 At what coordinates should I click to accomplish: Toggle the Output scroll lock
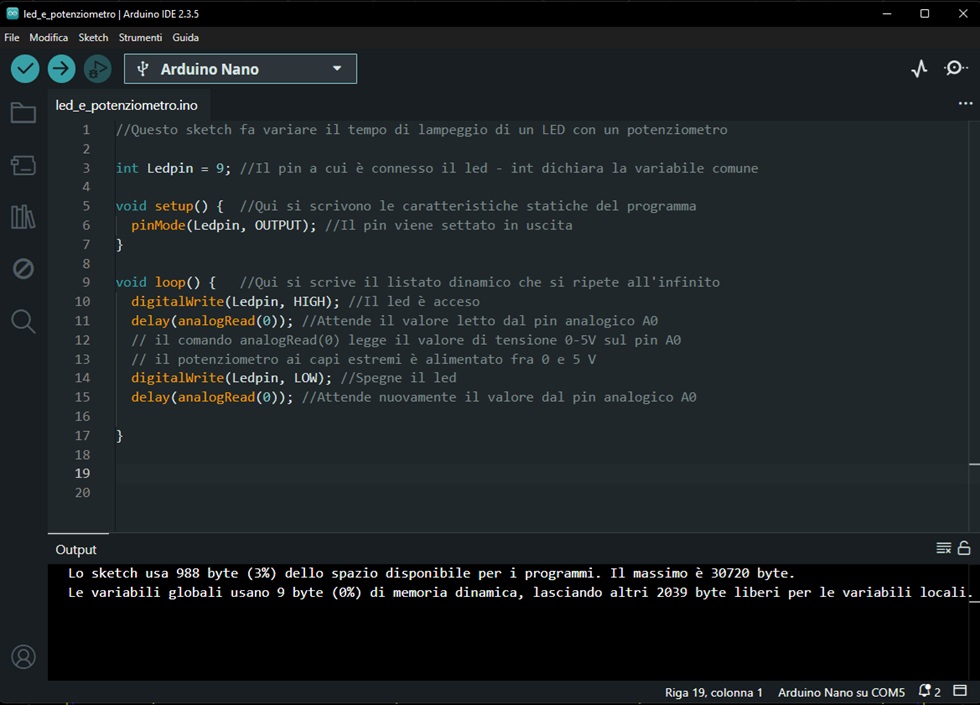(964, 548)
